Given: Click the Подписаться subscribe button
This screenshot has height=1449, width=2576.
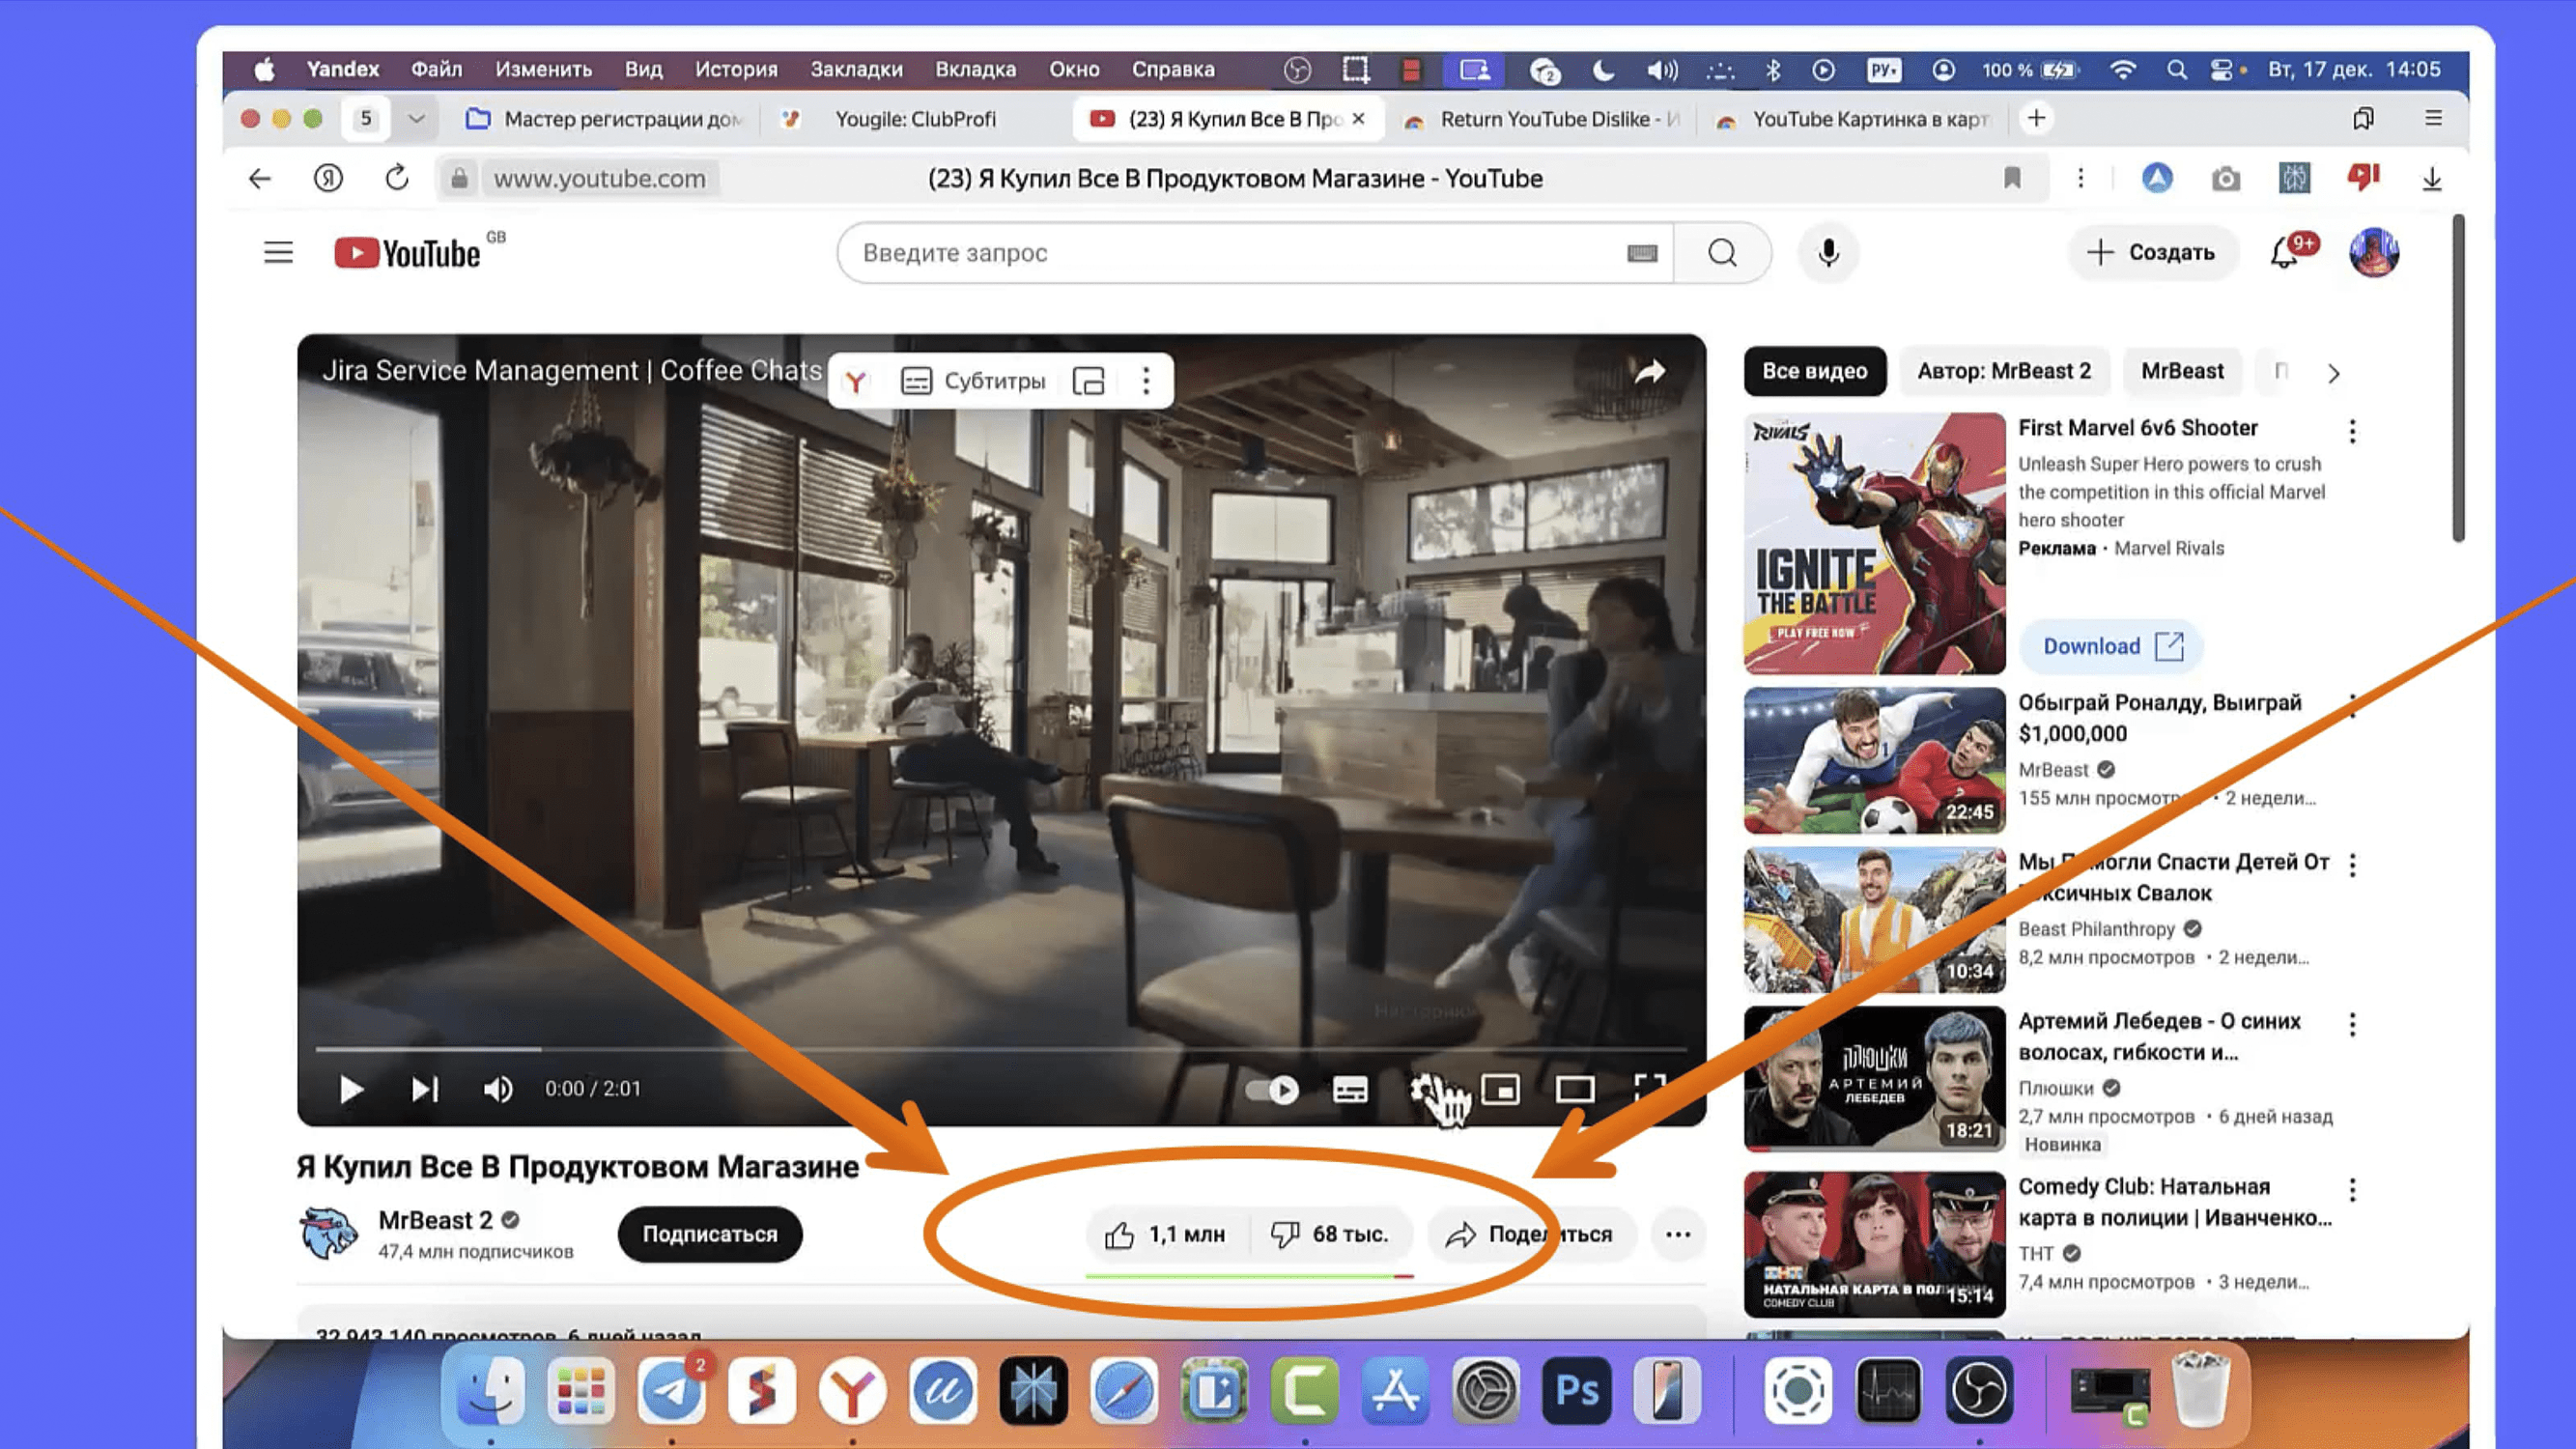Looking at the screenshot, I should pos(709,1234).
